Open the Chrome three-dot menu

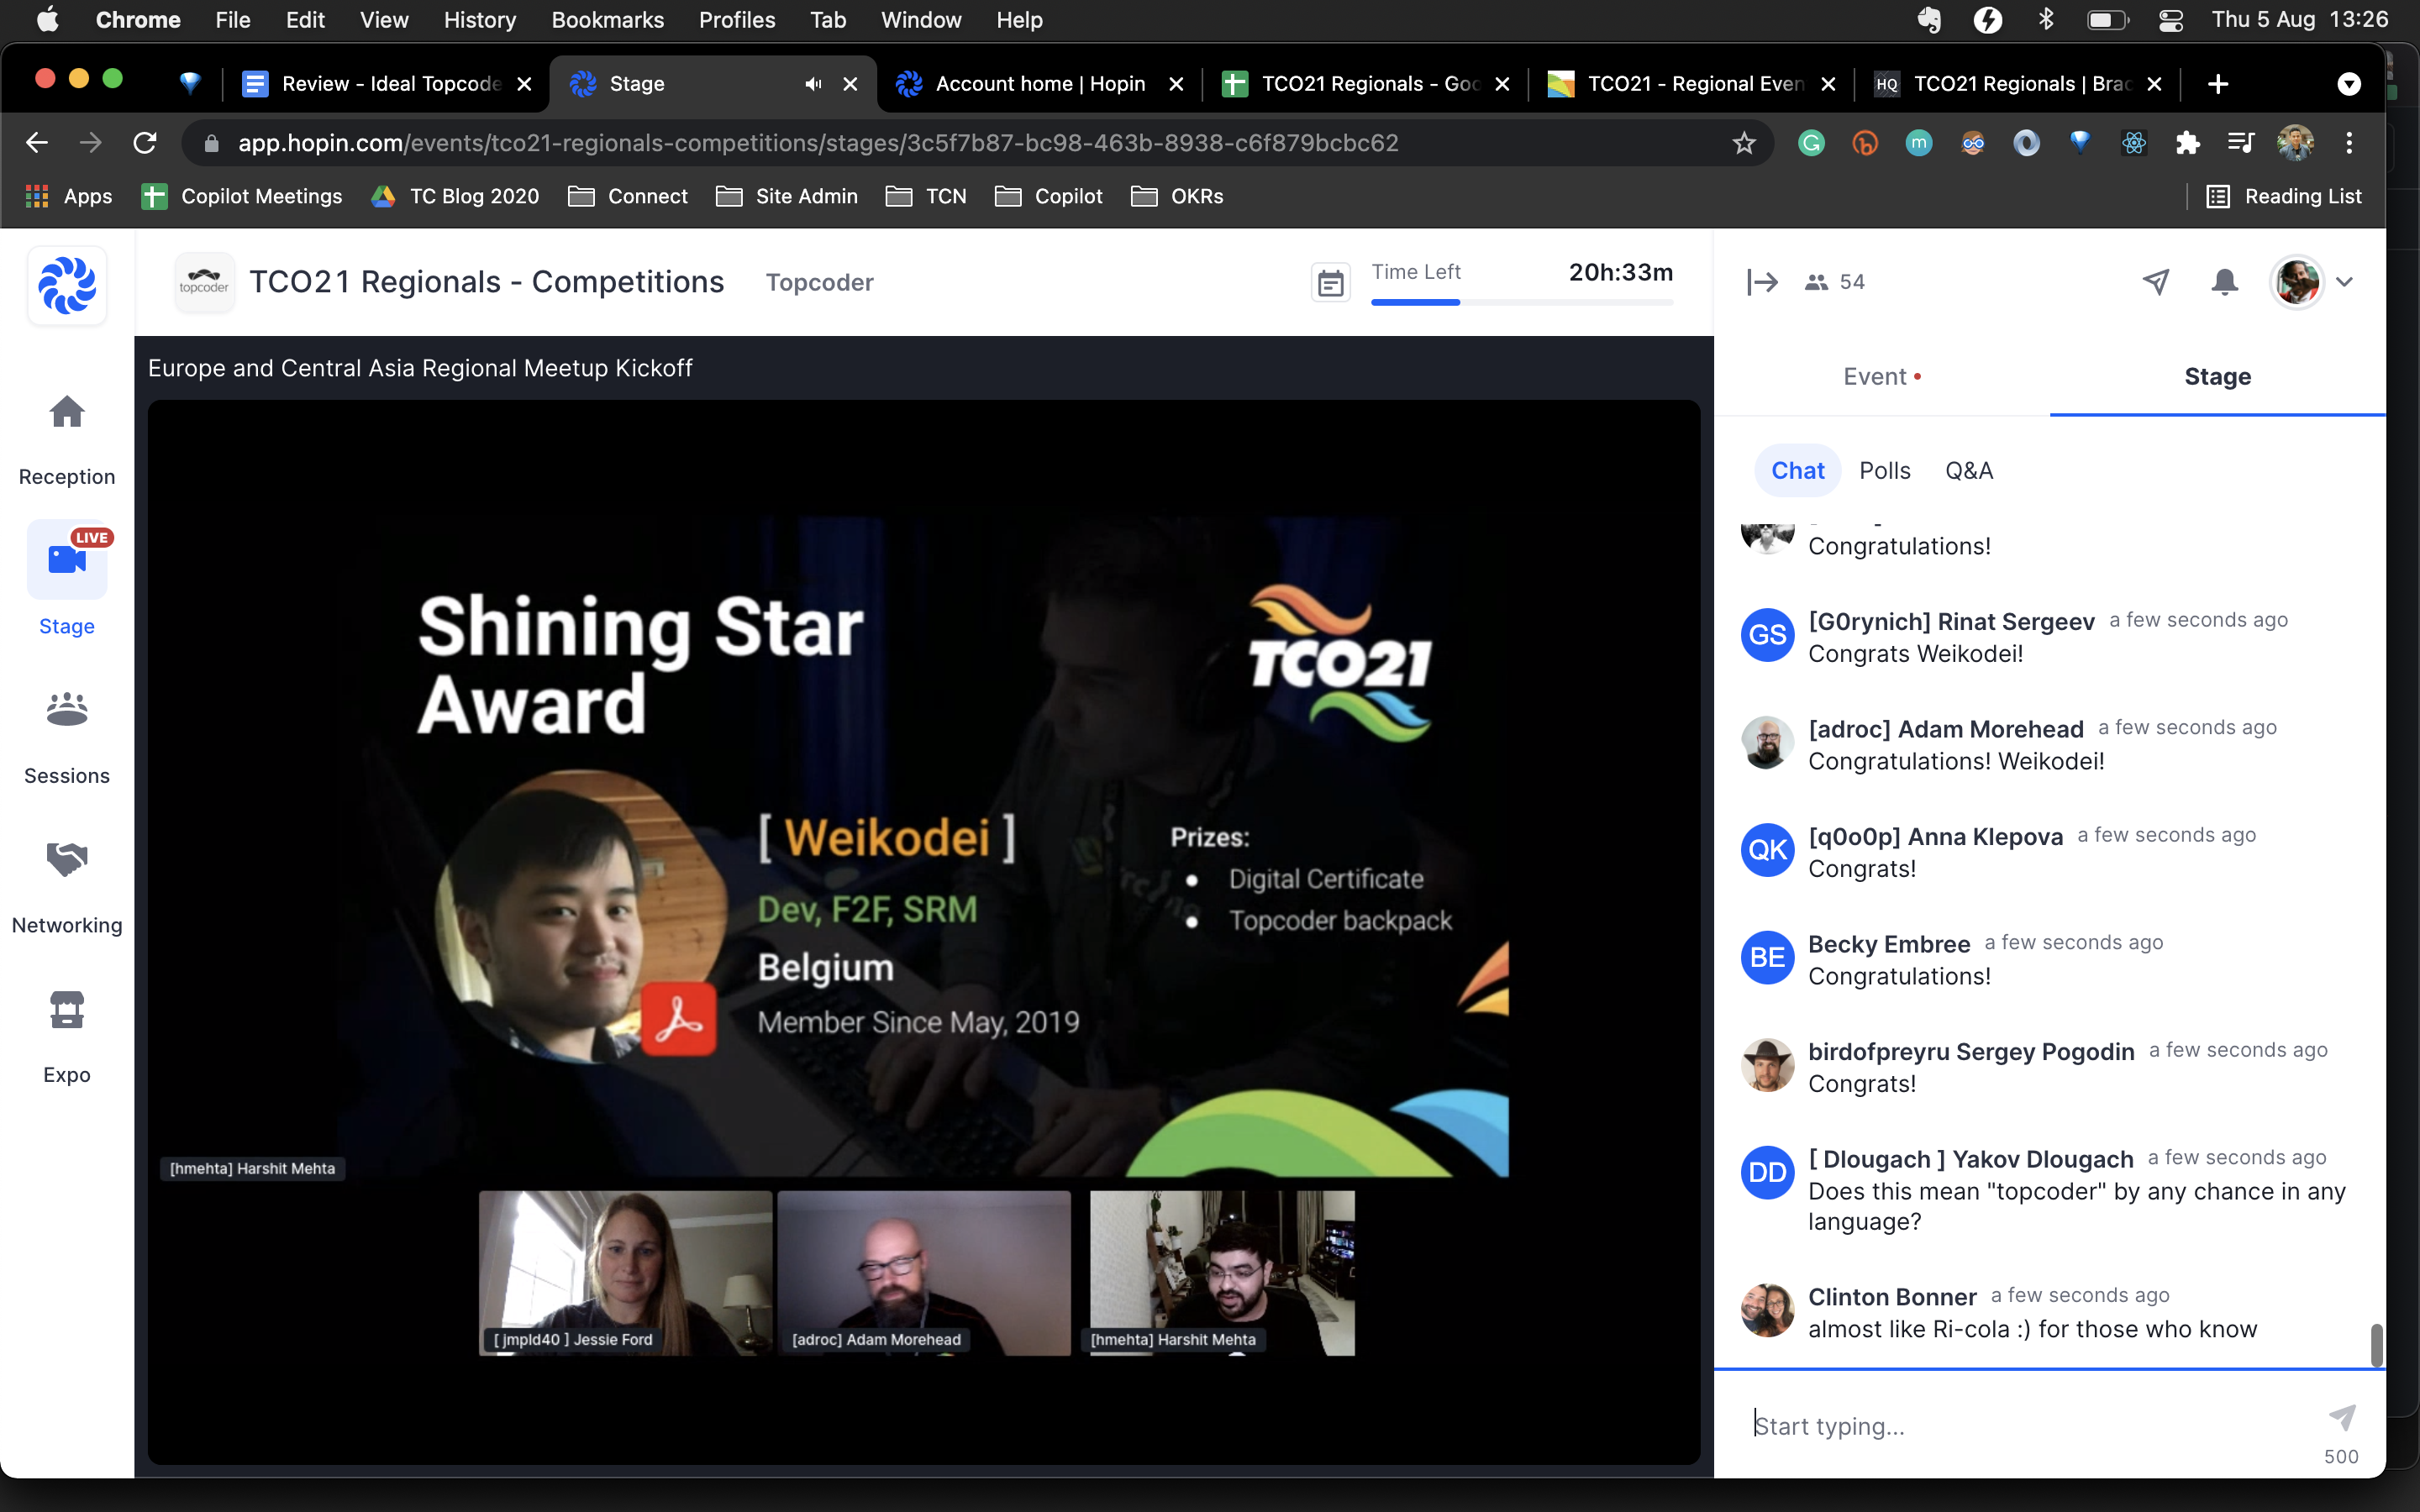[x=2349, y=143]
